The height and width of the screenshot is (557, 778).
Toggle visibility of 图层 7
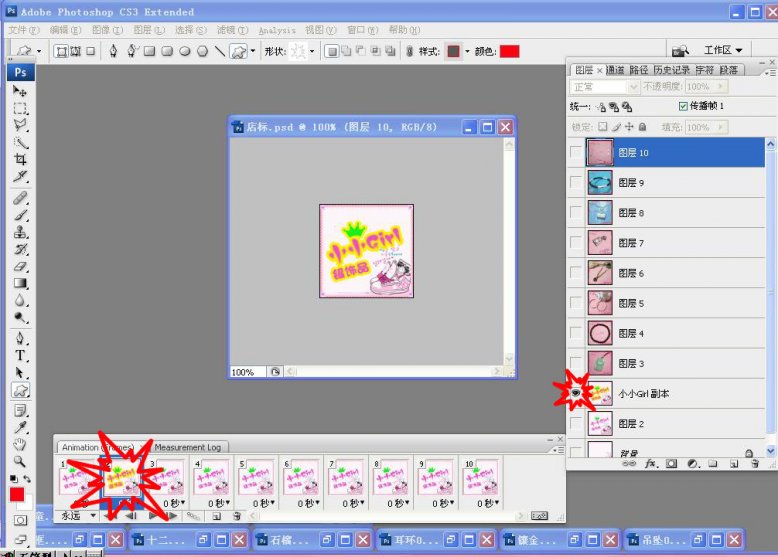tap(576, 243)
